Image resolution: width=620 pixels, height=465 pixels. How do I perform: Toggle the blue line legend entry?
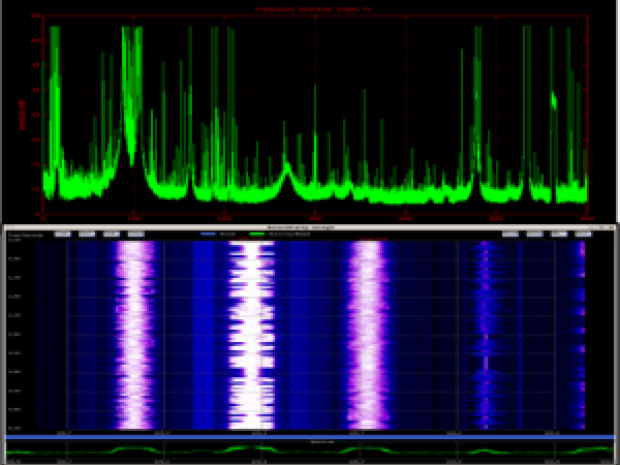tap(217, 234)
